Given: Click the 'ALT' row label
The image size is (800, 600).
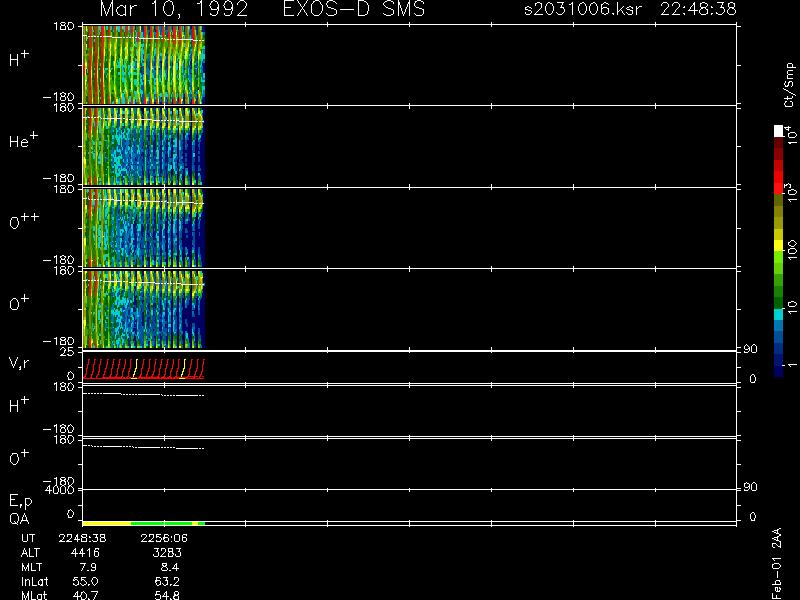Looking at the screenshot, I should (x=30, y=553).
